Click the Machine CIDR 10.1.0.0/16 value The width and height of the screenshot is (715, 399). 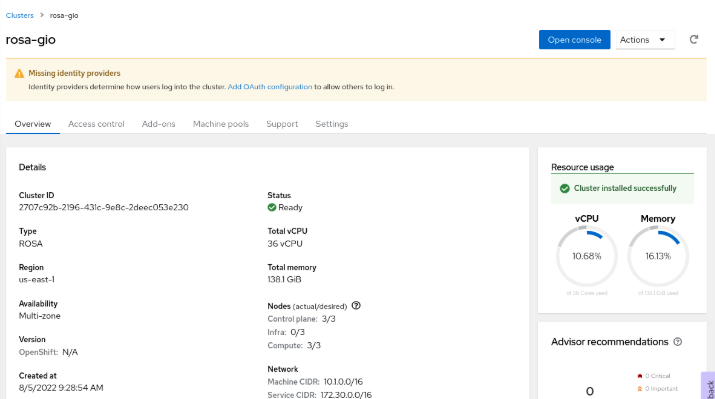(x=343, y=382)
